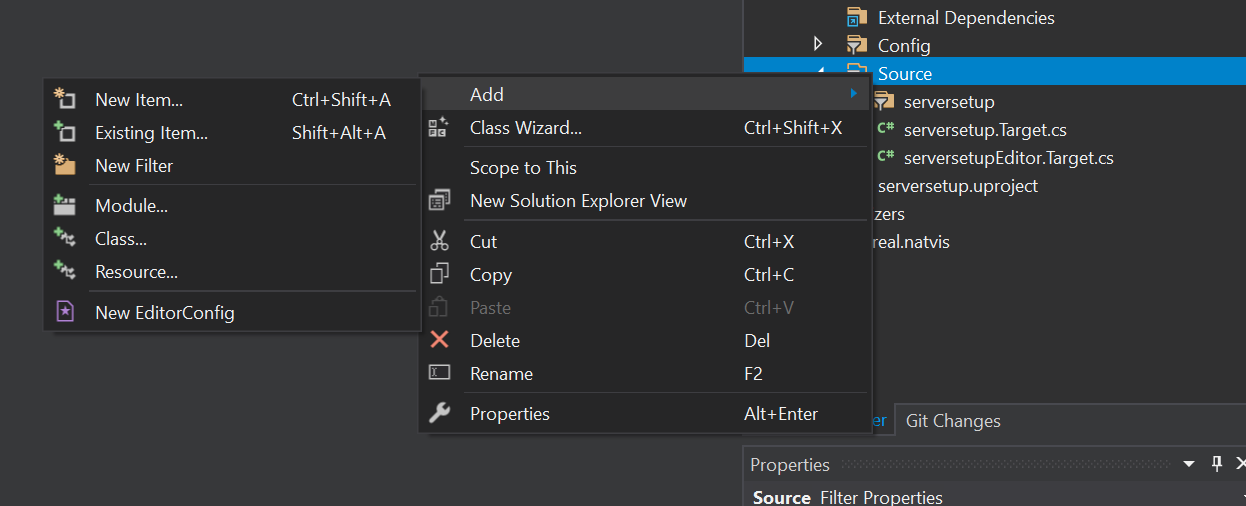The height and width of the screenshot is (506, 1246).
Task: Select serversetup.uproject in the tree
Action: click(957, 186)
